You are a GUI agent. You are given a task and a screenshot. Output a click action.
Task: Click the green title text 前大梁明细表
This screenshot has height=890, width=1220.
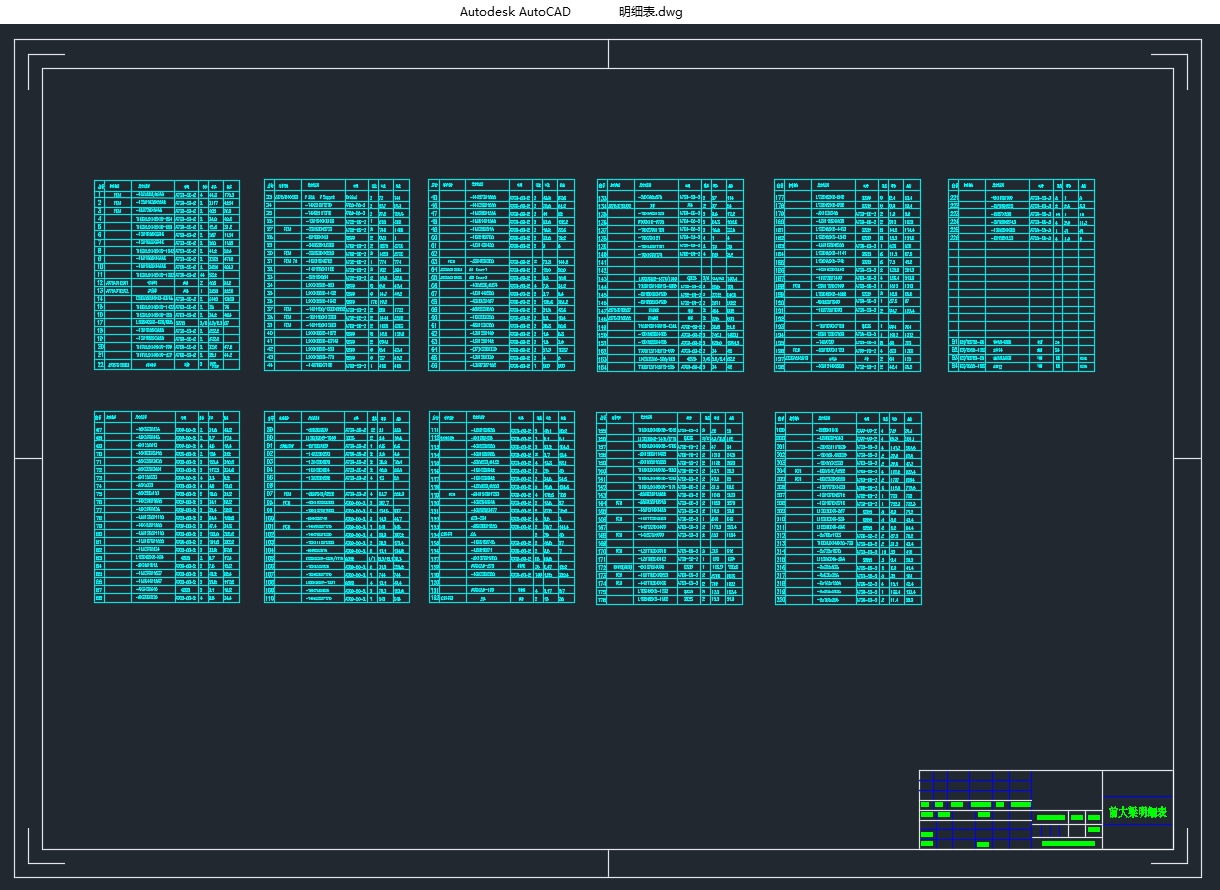pyautogui.click(x=1137, y=812)
